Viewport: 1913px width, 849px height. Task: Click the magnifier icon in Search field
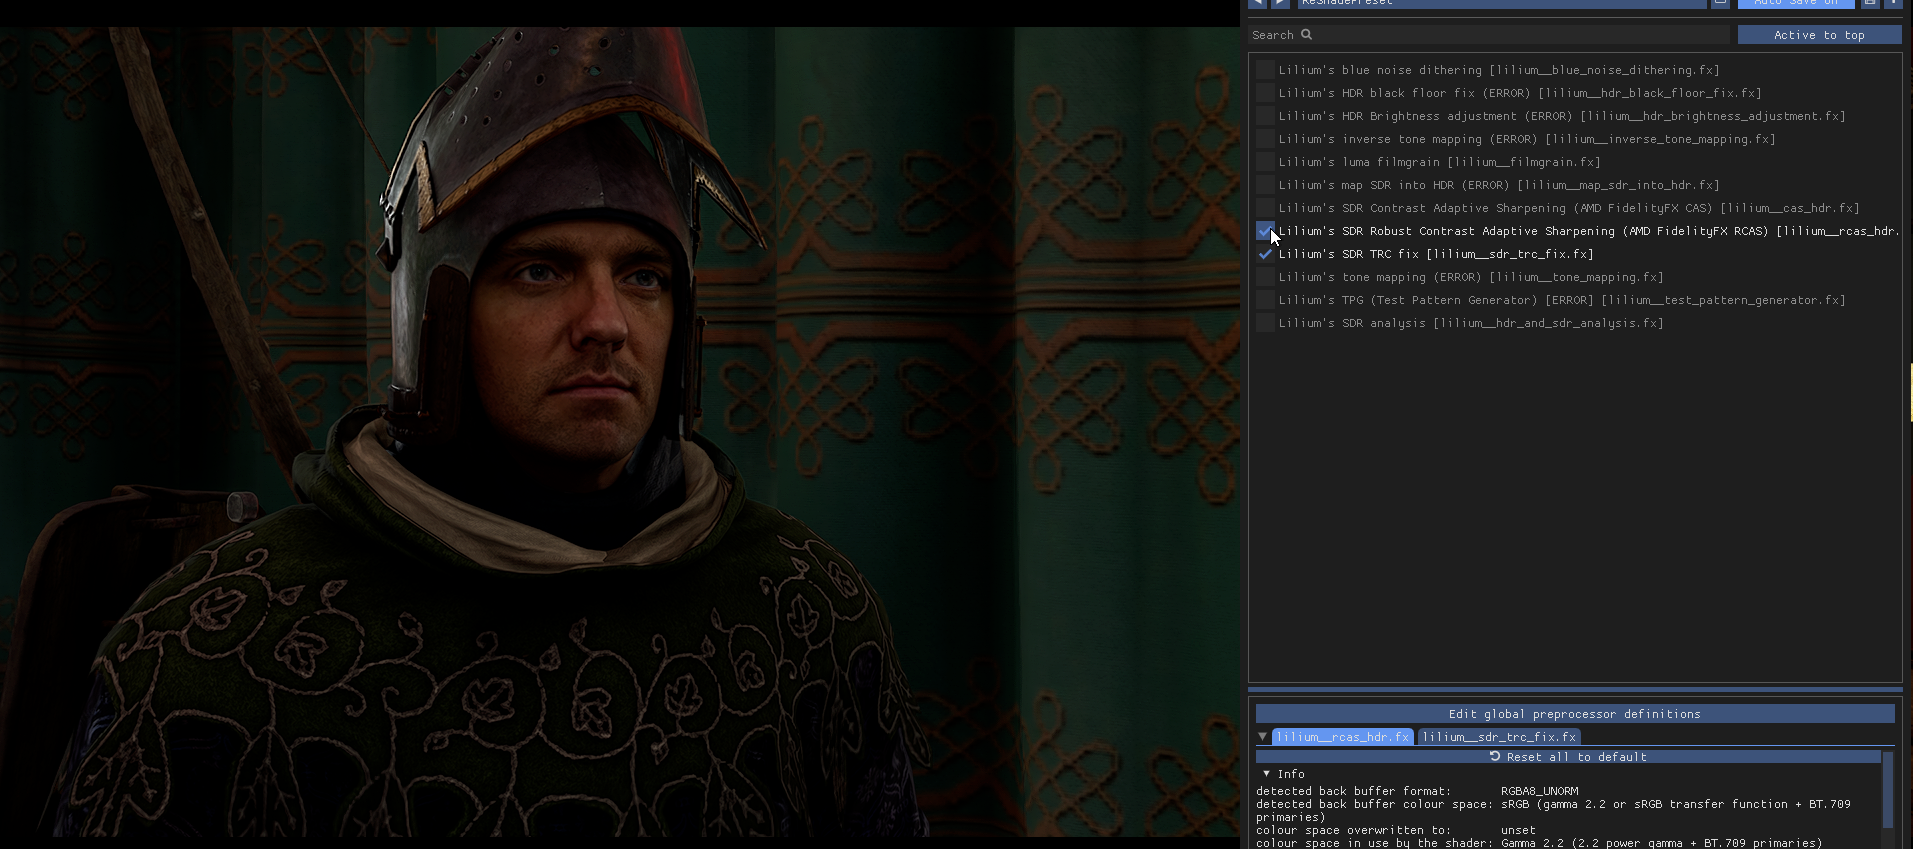pyautogui.click(x=1306, y=34)
